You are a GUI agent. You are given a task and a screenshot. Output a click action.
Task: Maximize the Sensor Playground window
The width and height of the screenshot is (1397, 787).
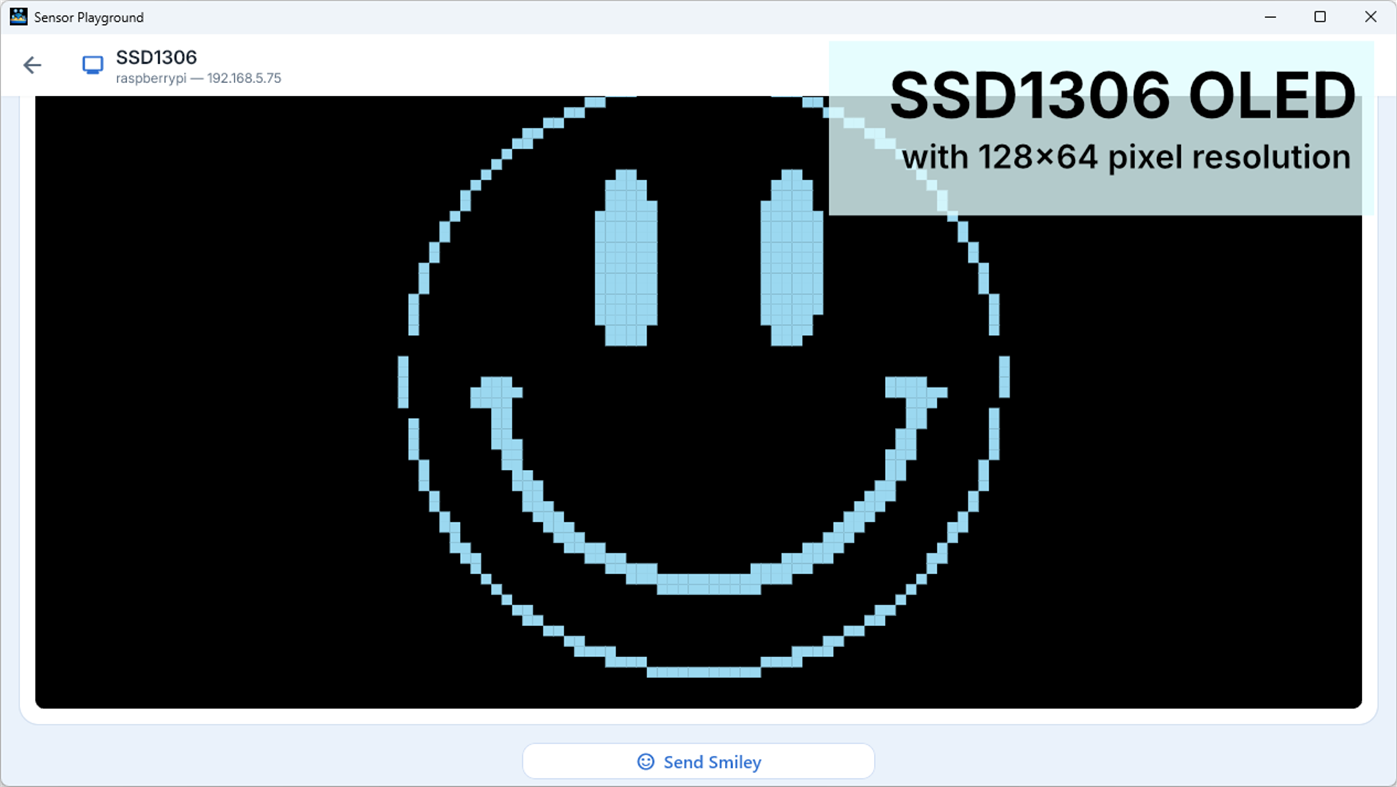1320,17
